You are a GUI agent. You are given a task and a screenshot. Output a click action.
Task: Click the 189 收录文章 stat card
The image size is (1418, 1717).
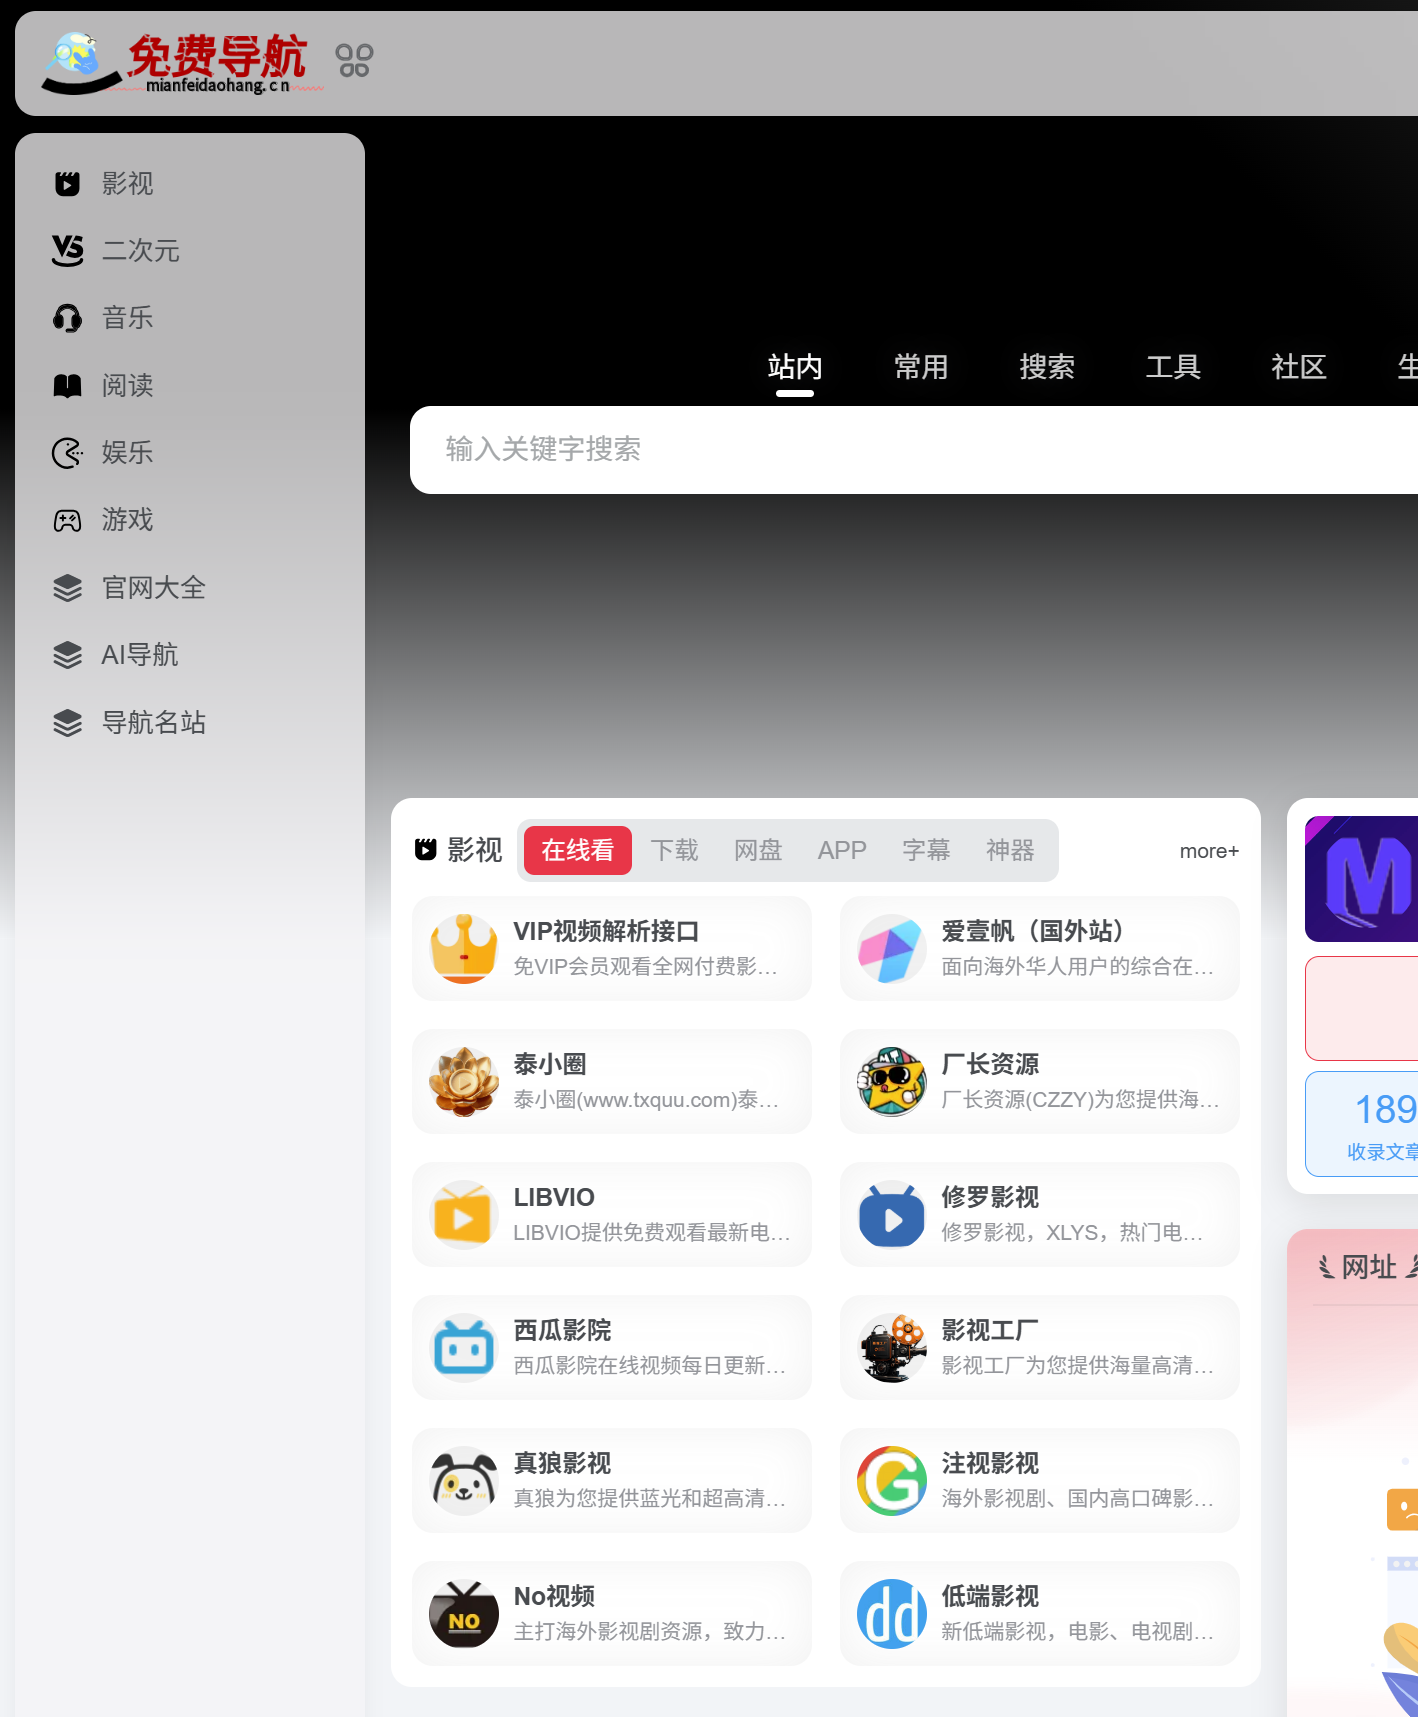click(x=1361, y=1124)
